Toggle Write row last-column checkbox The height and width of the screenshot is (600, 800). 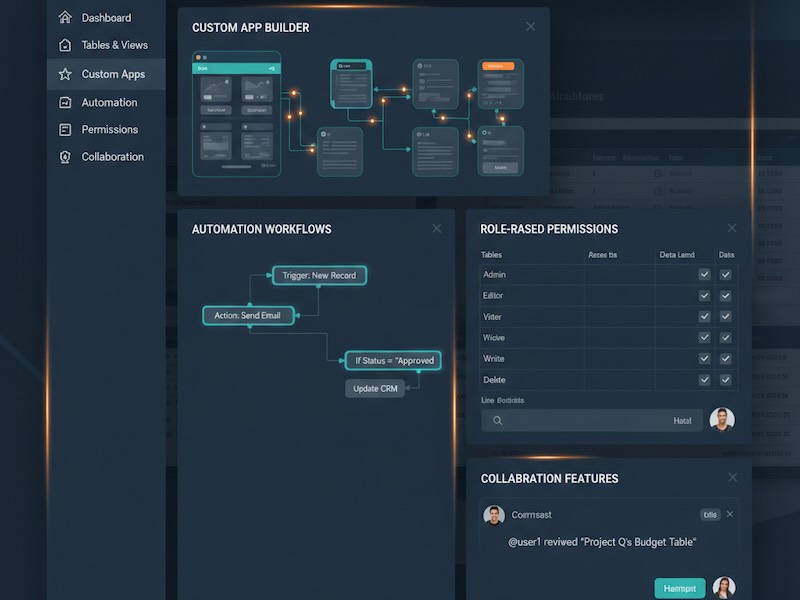coord(726,359)
